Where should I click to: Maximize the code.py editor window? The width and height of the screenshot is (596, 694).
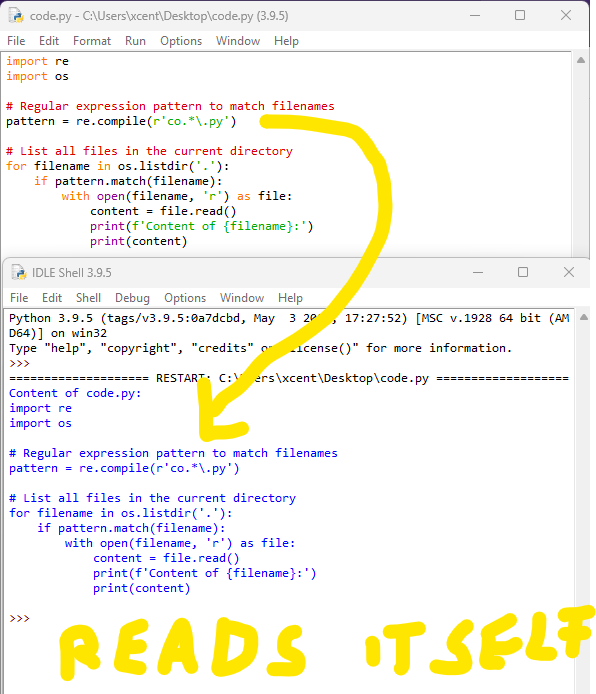point(520,15)
